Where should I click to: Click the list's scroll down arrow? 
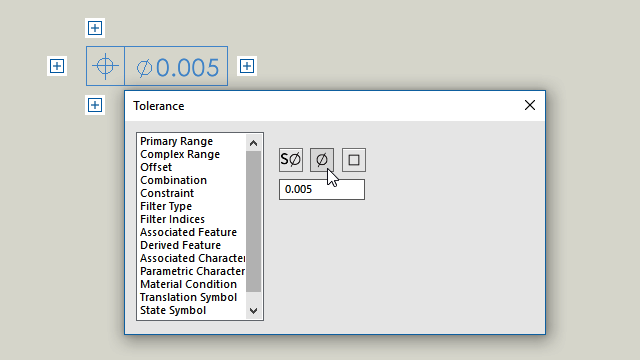253,311
